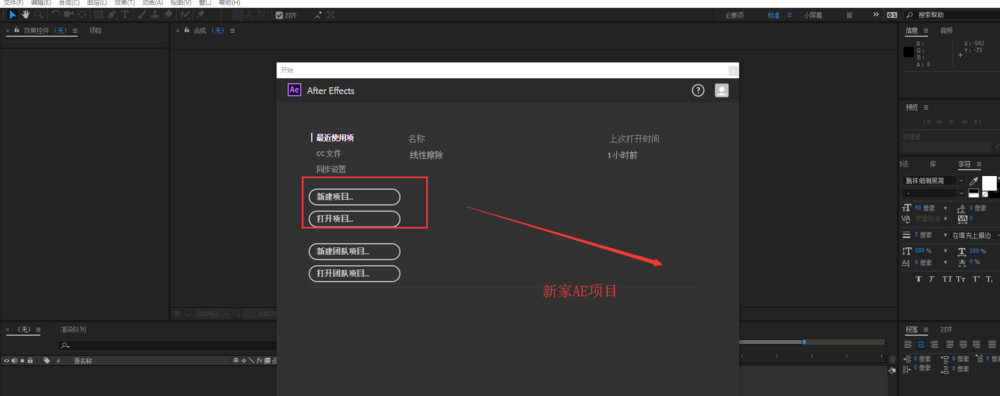The width and height of the screenshot is (1000, 396).
Task: Expand the workspace overflow chevrons
Action: click(876, 14)
